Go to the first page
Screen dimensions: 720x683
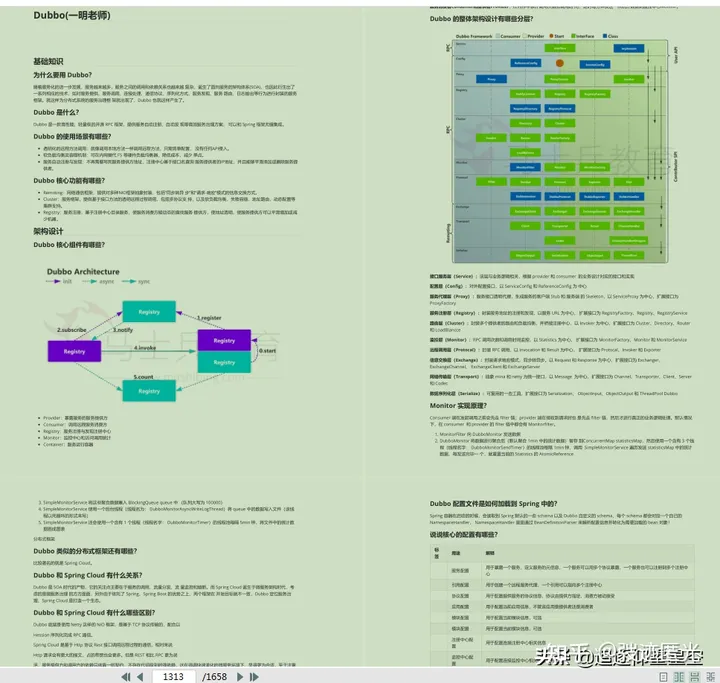(125, 677)
